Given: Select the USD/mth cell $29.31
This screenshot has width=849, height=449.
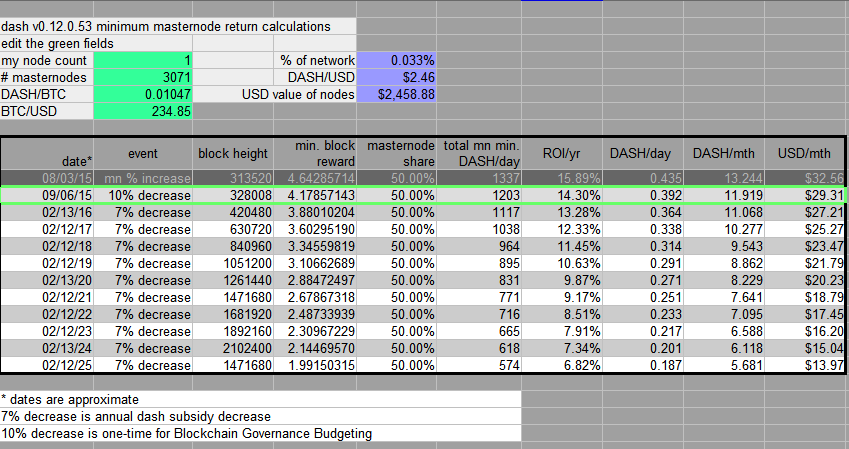Looking at the screenshot, I should click(x=804, y=195).
